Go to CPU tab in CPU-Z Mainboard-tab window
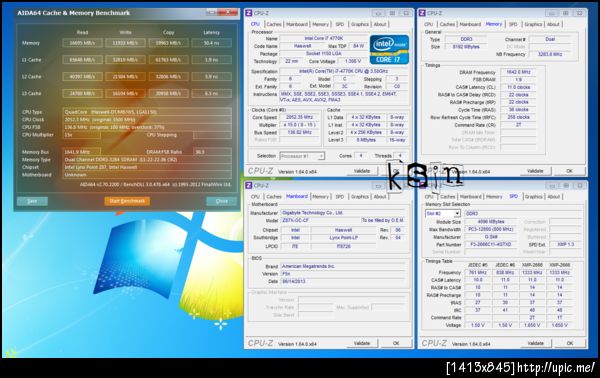The width and height of the screenshot is (600, 378). tap(255, 197)
